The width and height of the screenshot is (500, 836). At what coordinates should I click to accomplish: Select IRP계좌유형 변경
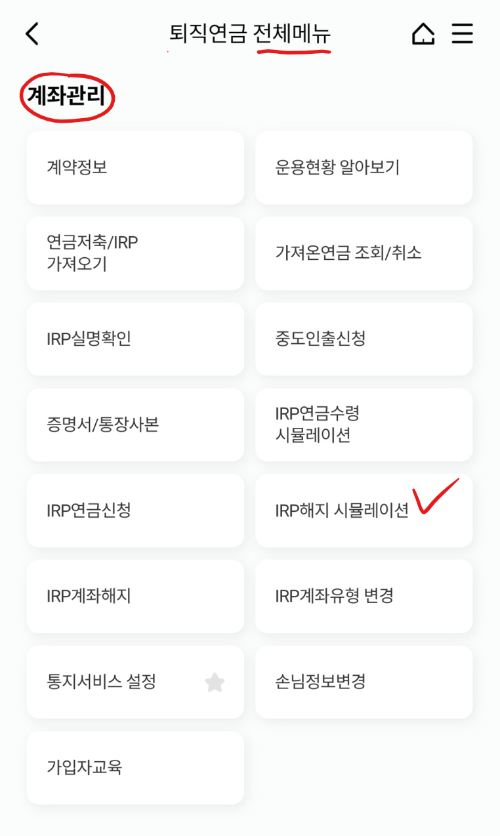click(364, 597)
